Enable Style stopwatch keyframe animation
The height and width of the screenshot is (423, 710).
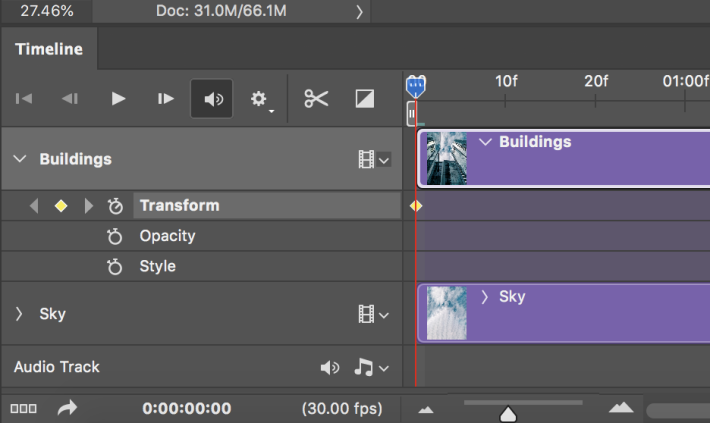click(x=115, y=266)
